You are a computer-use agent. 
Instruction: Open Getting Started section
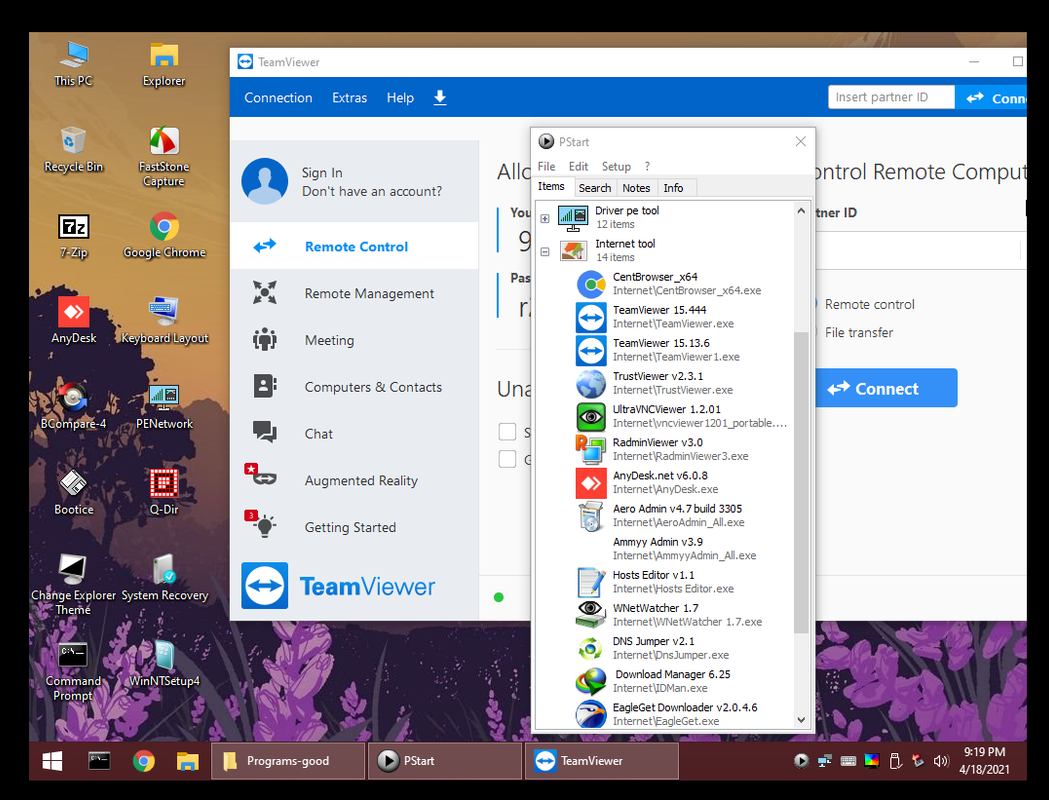tap(355, 527)
